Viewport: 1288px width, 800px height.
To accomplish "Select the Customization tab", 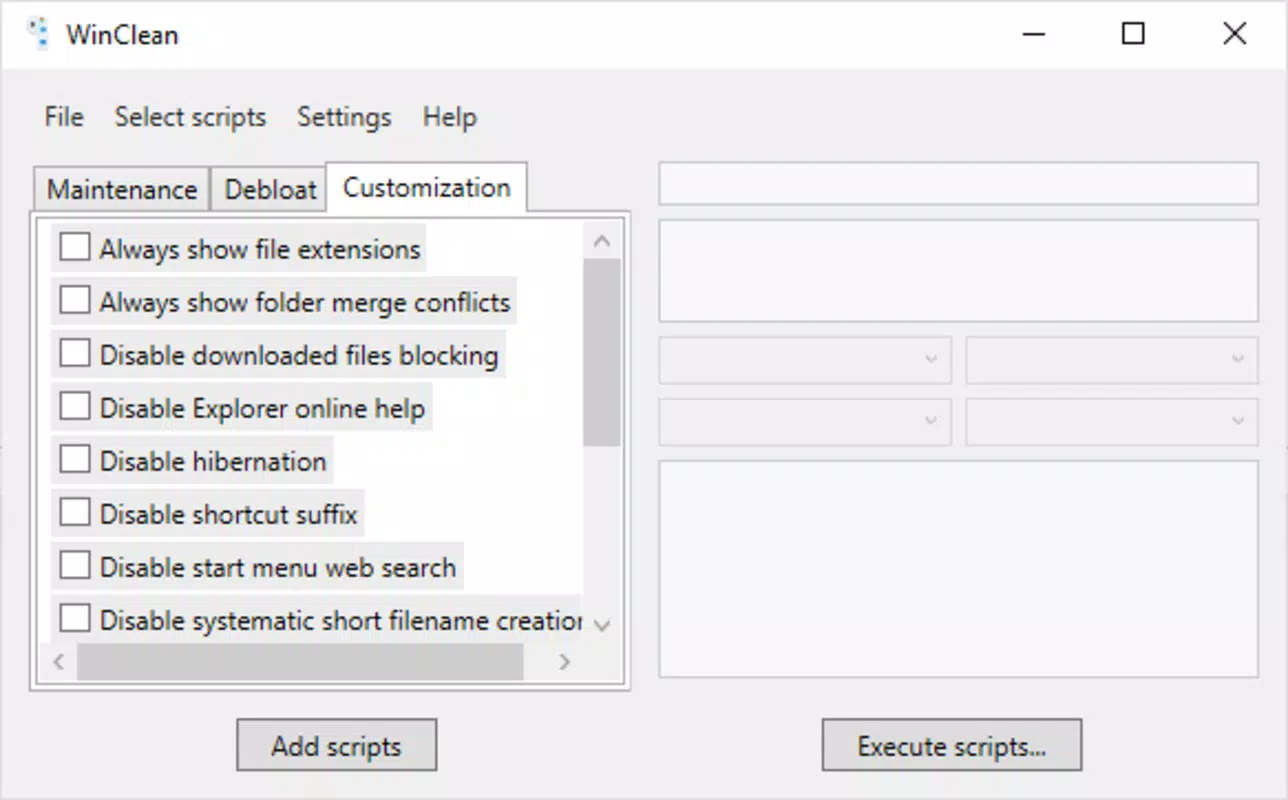I will [x=427, y=187].
